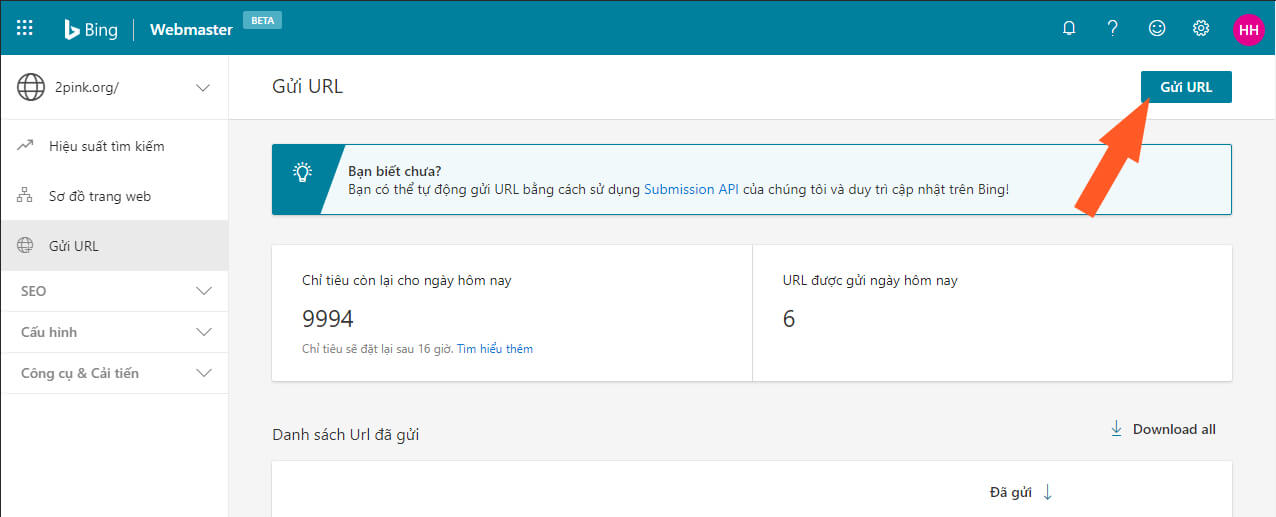Click the Tìm hiểu thêm link
The height and width of the screenshot is (517, 1276).
[495, 349]
